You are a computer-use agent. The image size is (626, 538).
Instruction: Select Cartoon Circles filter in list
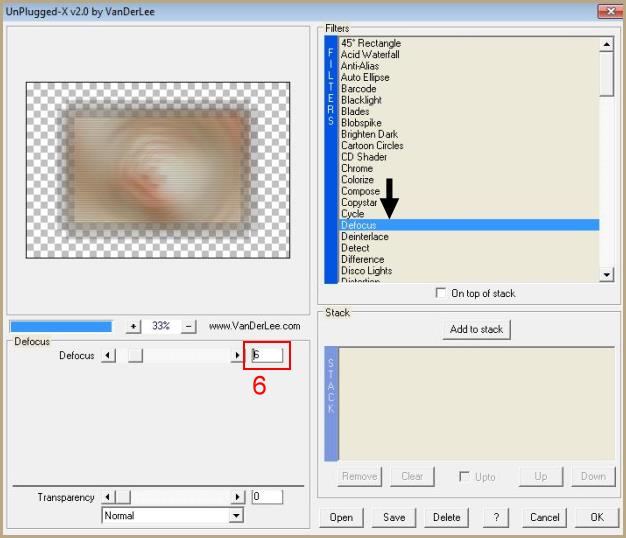click(x=372, y=146)
